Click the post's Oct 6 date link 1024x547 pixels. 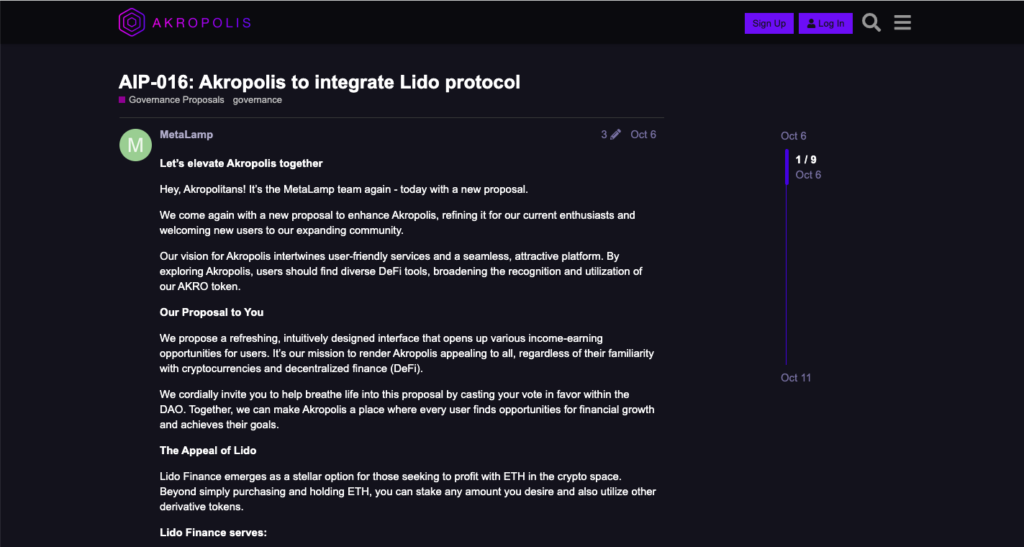[x=643, y=135]
